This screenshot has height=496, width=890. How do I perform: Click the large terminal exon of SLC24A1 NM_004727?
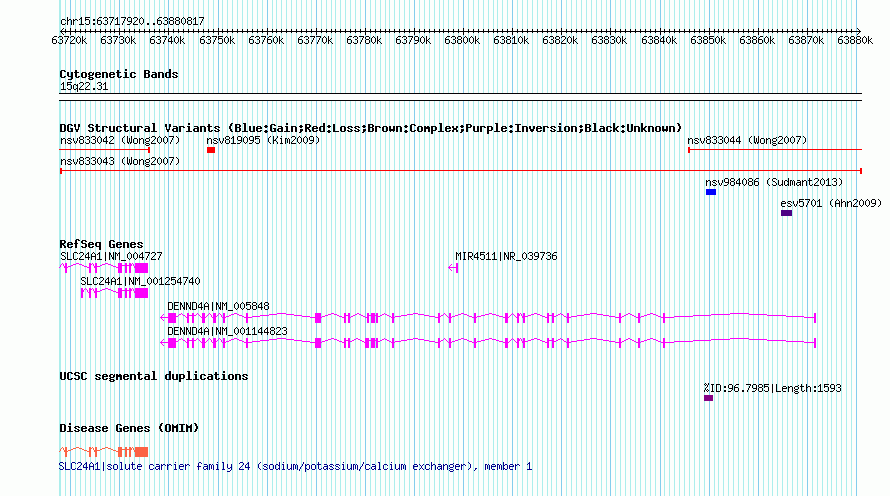click(141, 268)
